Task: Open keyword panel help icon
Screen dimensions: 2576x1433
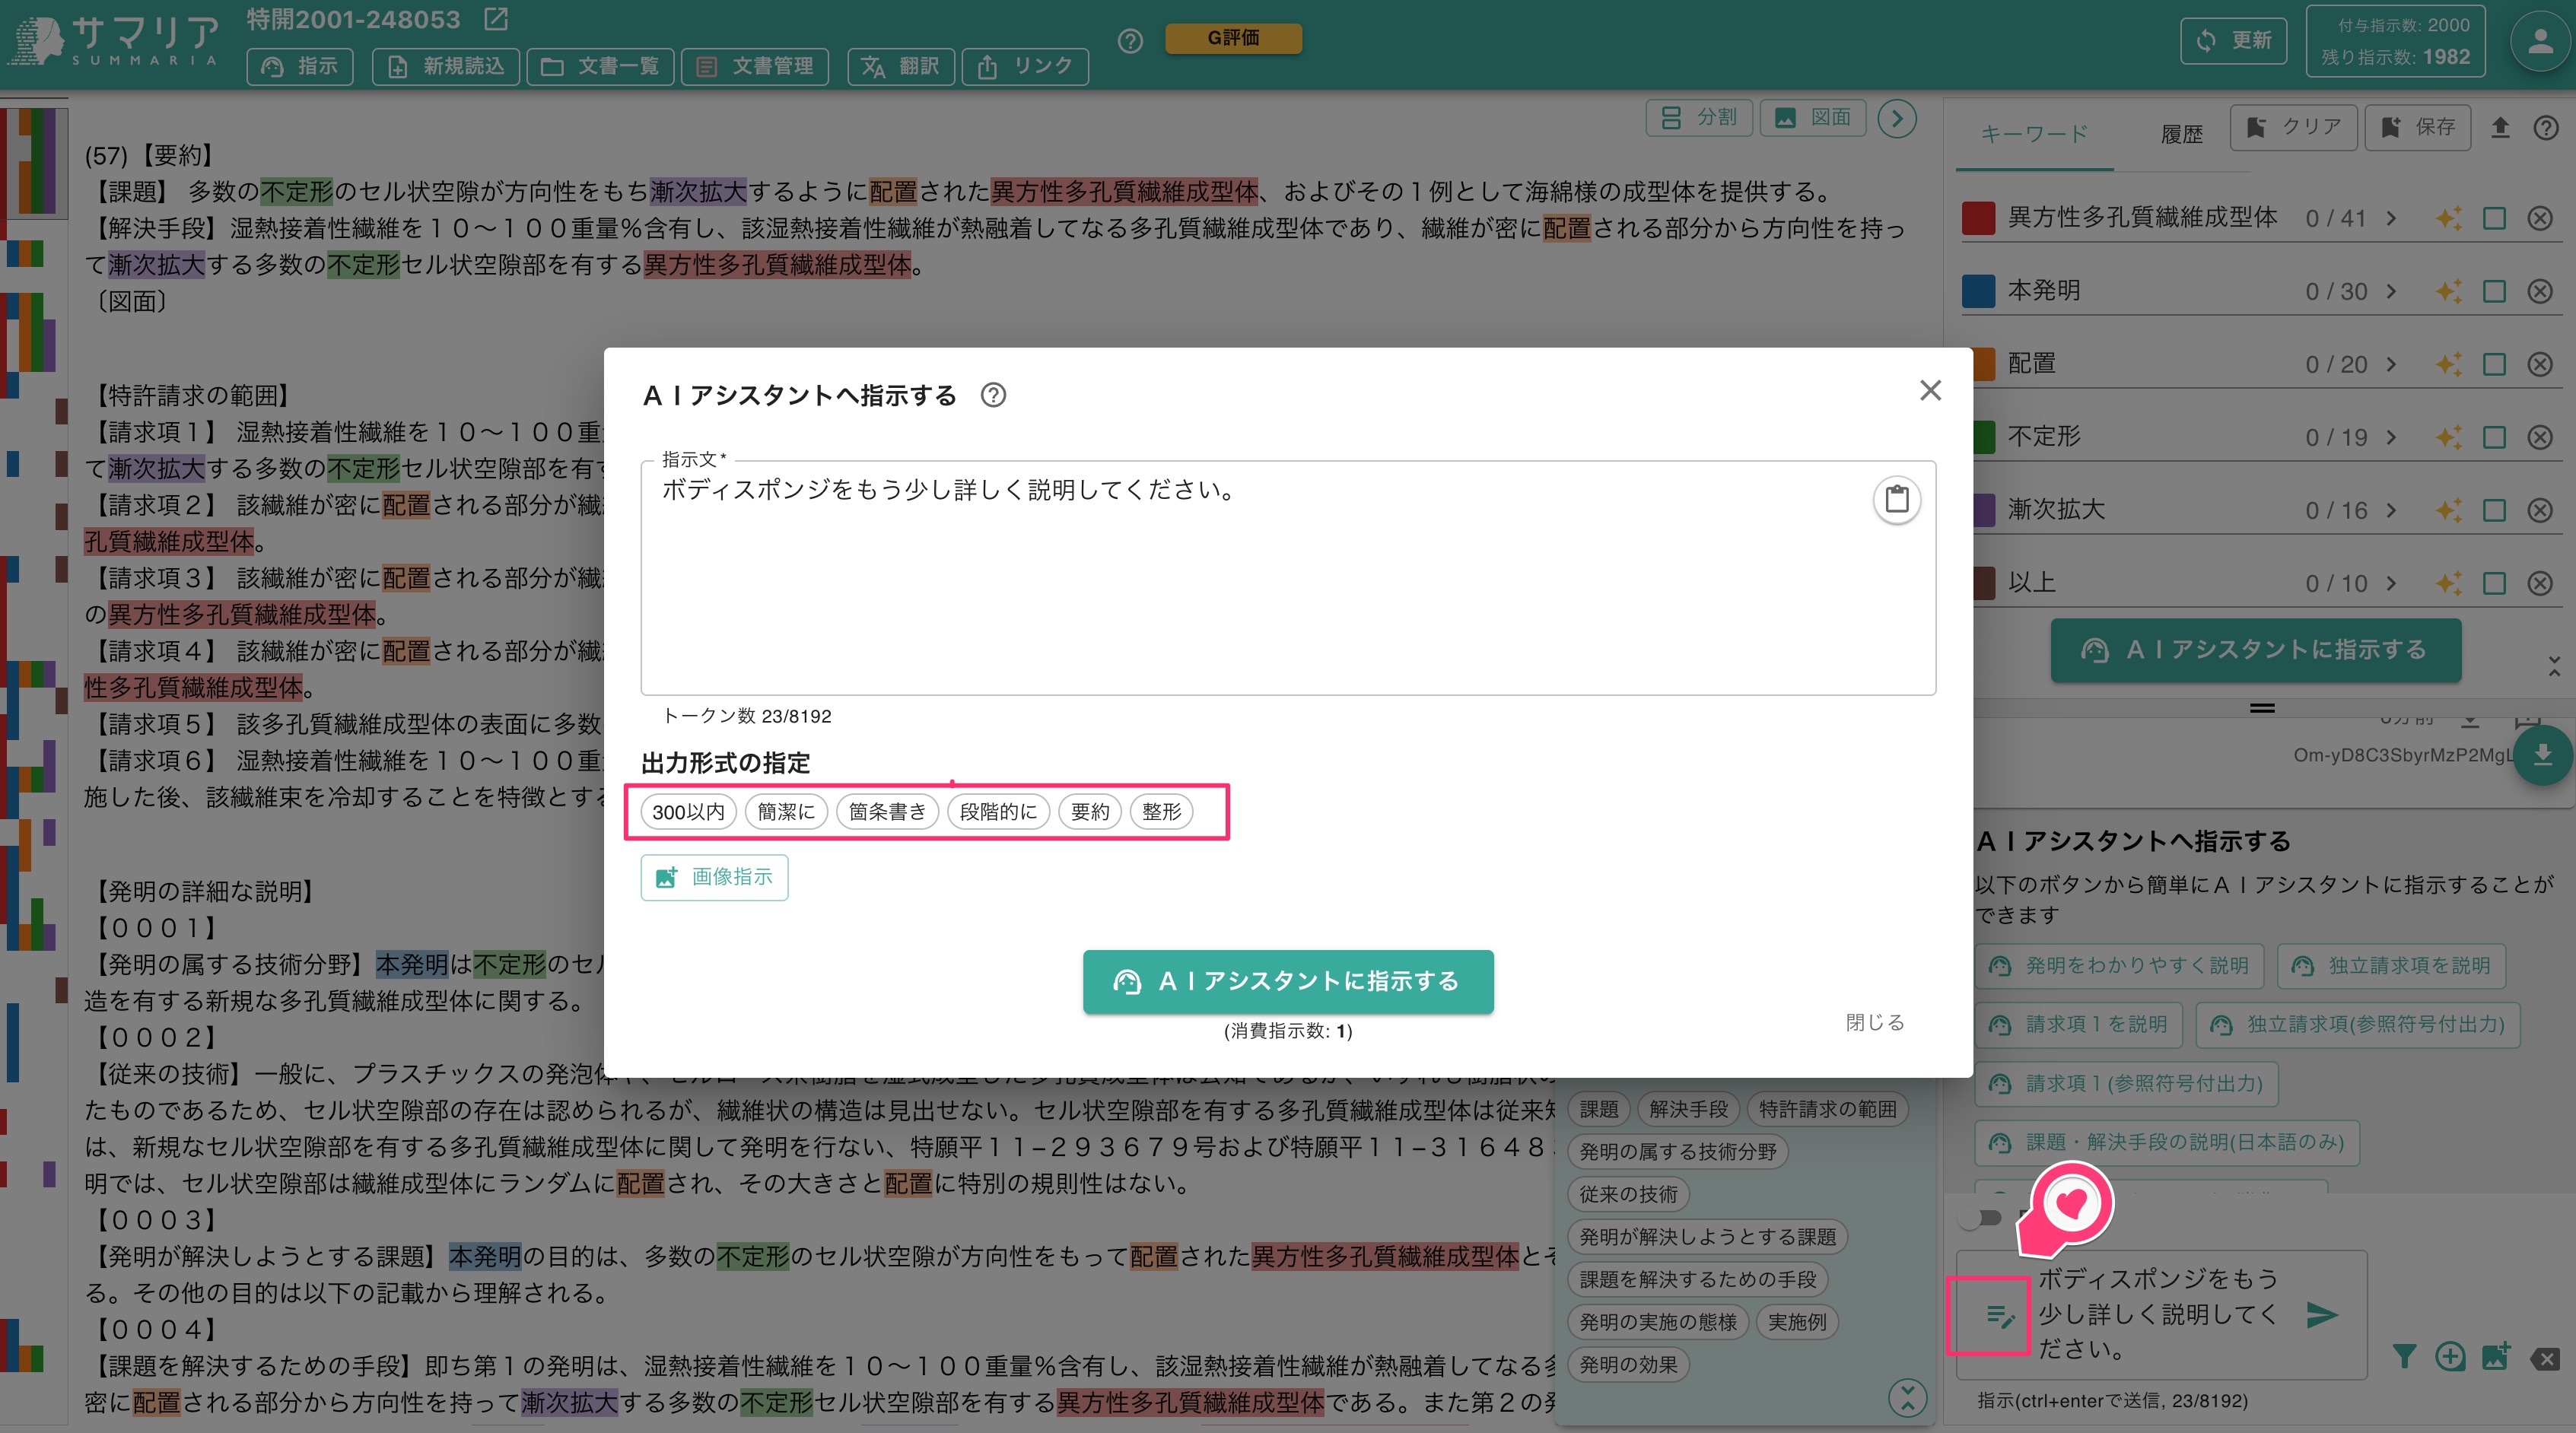Action: click(x=2546, y=128)
